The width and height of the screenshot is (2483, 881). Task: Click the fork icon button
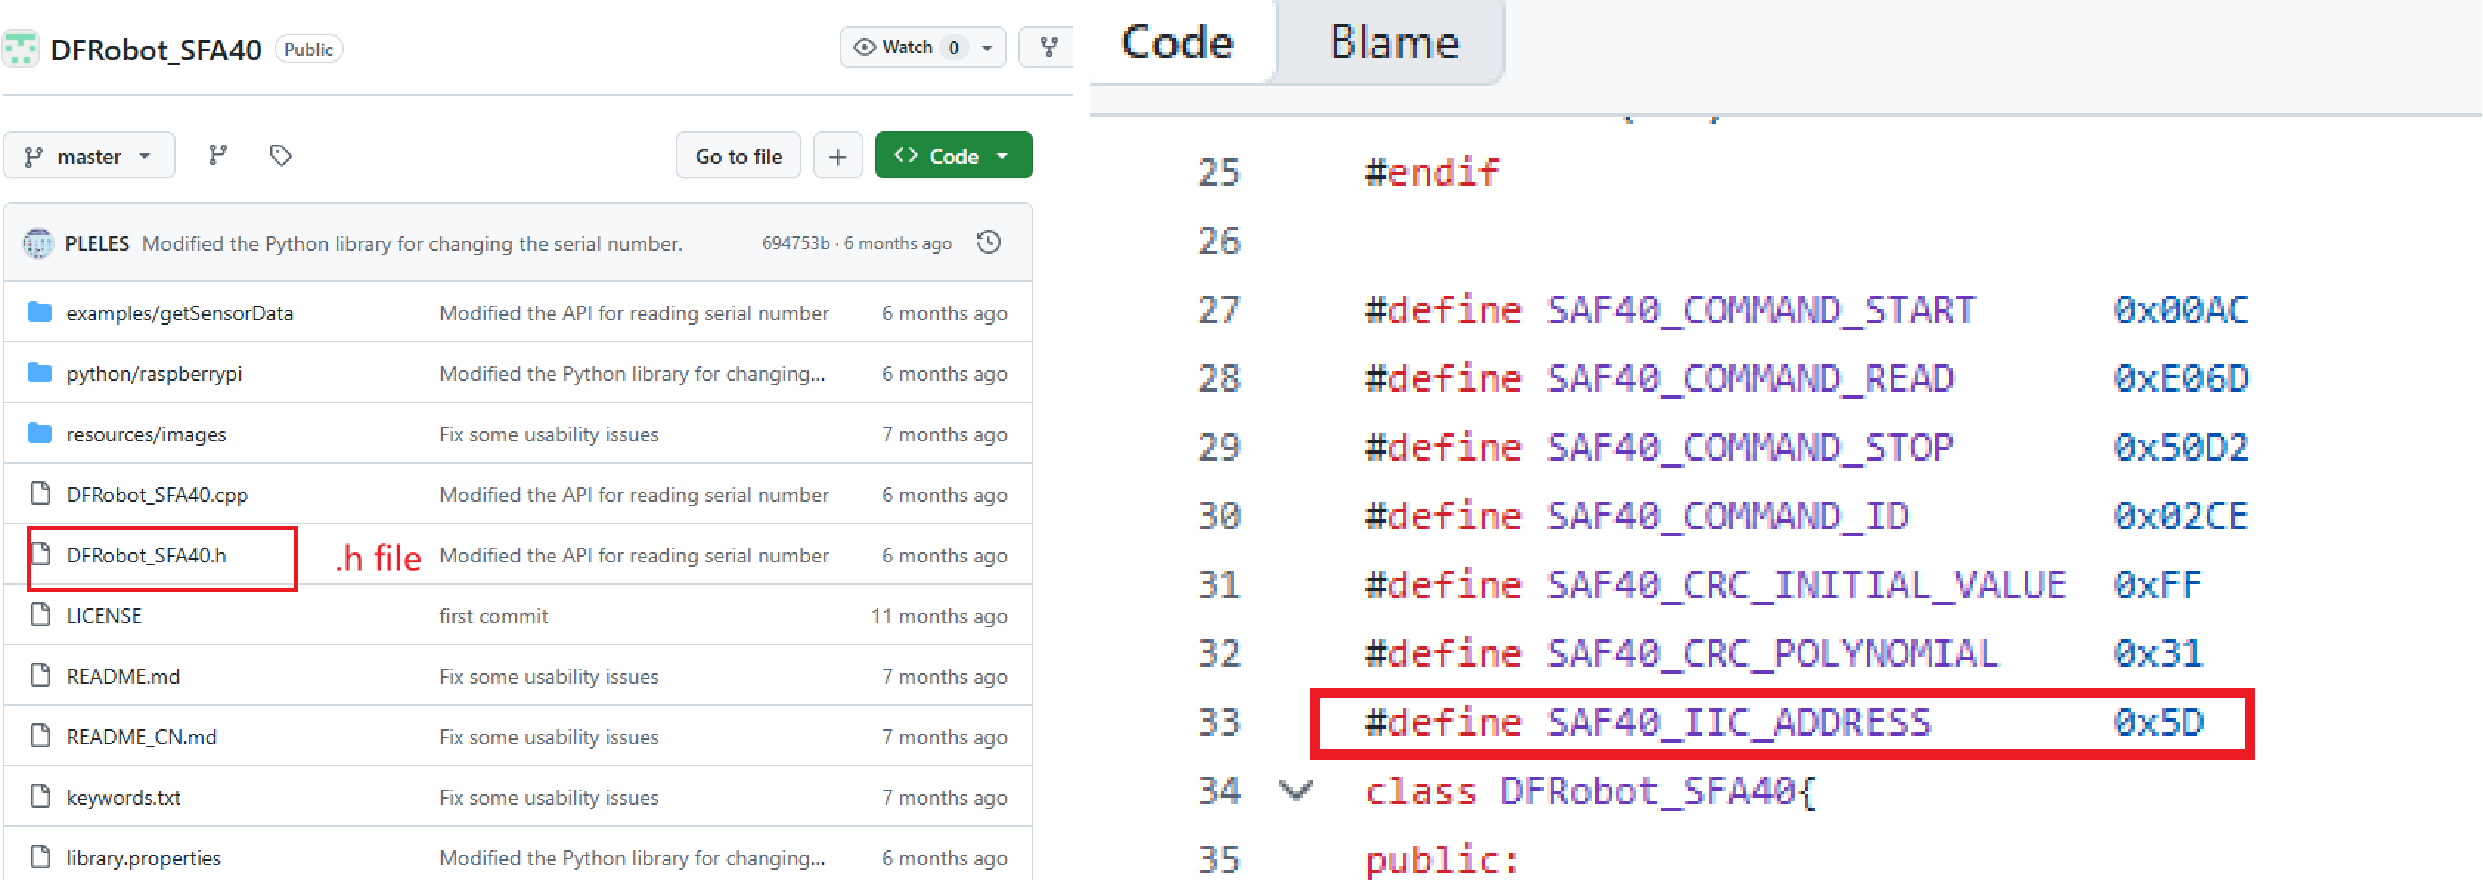pos(1048,47)
